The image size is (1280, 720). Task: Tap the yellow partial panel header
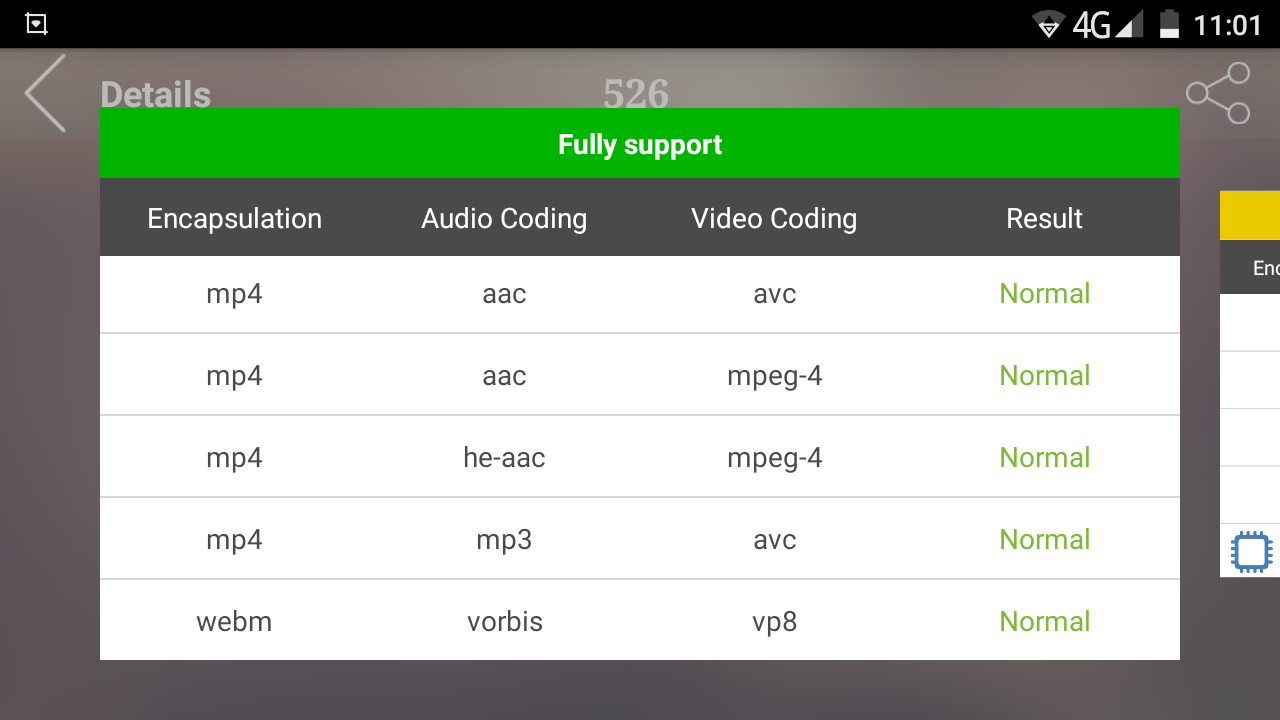click(1250, 215)
